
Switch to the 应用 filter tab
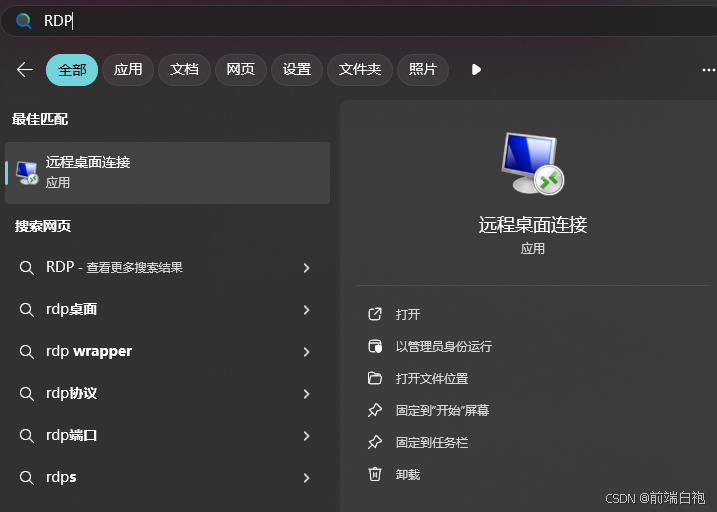tap(128, 70)
